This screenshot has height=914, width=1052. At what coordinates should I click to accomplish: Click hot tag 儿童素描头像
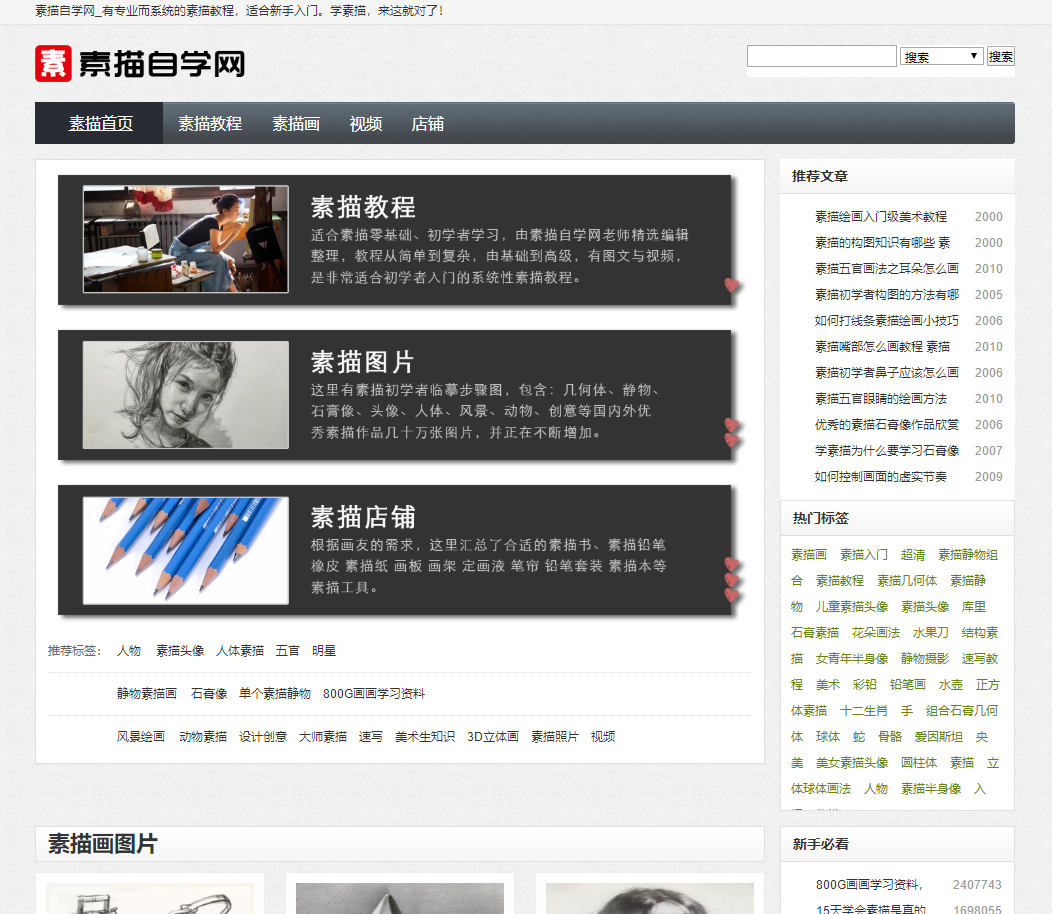coord(852,607)
